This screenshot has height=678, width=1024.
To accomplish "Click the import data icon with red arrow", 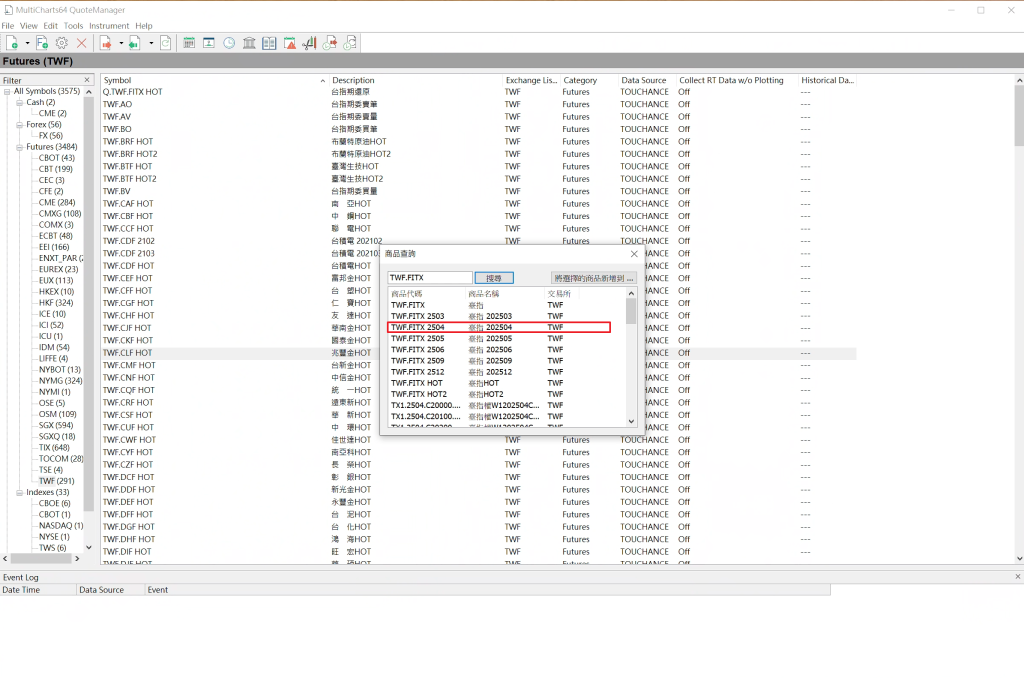I will (105, 43).
